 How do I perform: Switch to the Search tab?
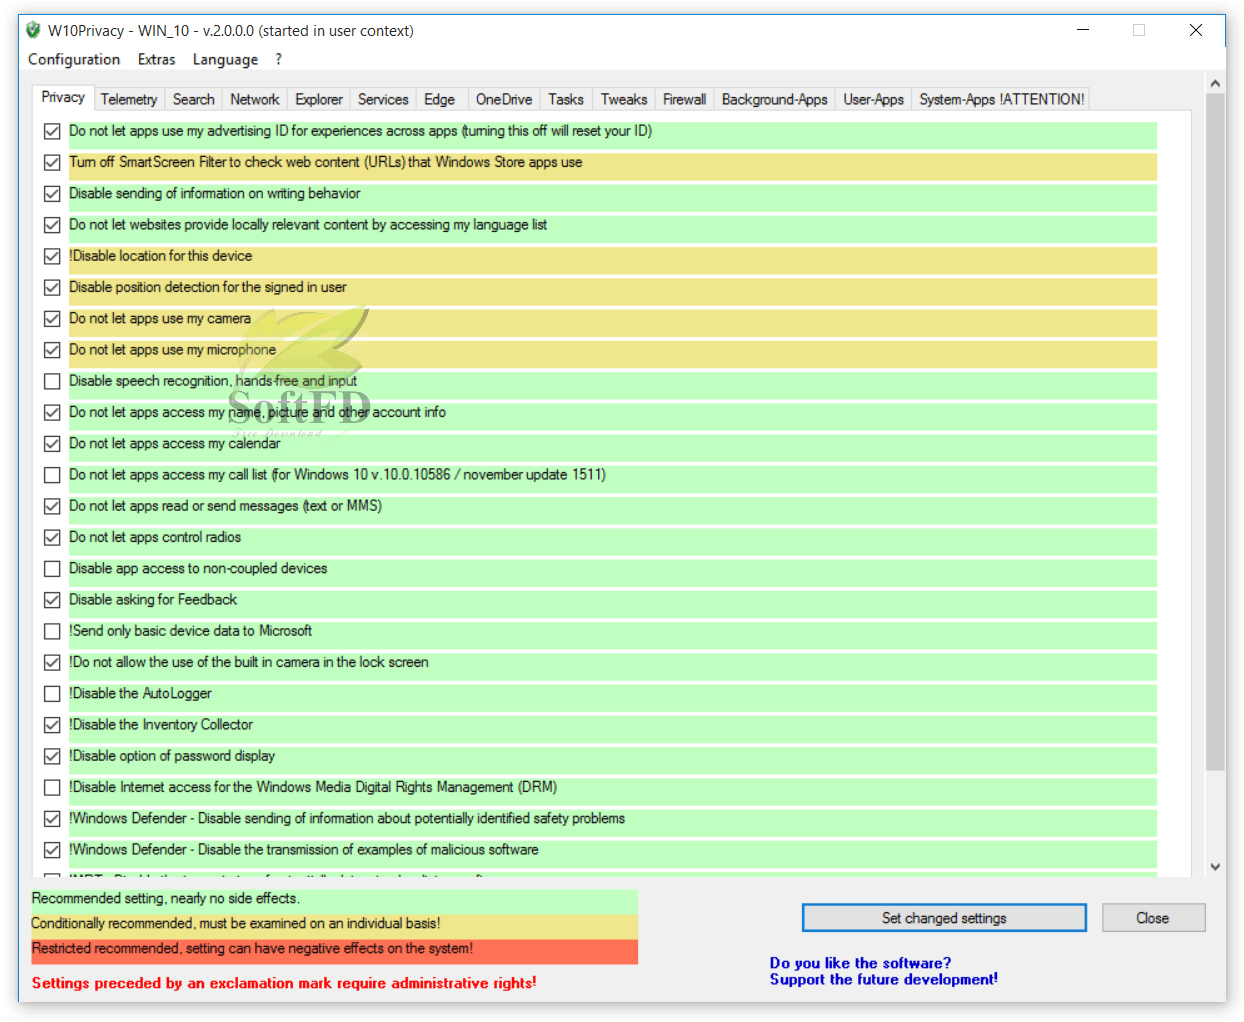[x=193, y=99]
